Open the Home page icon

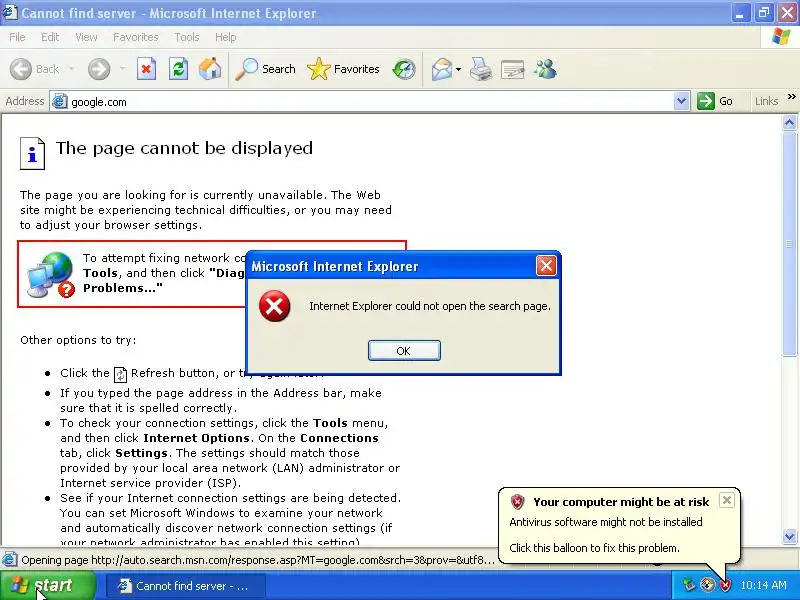point(210,69)
